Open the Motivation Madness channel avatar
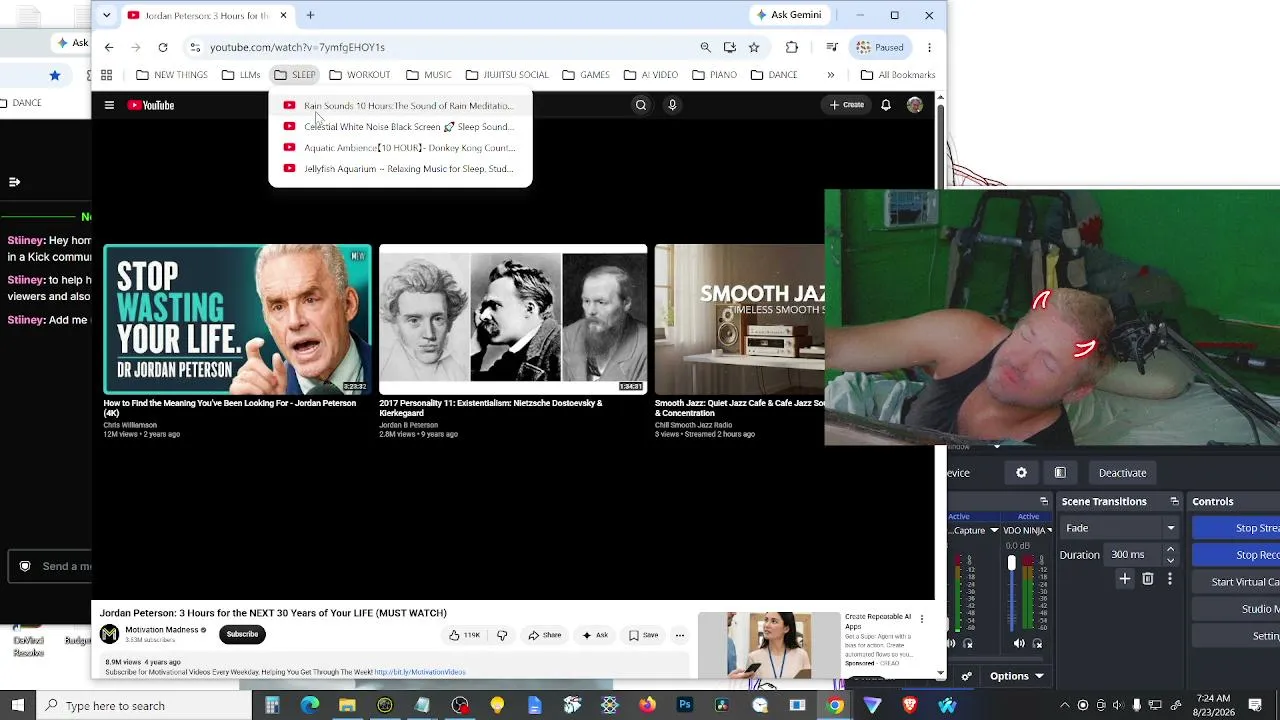Viewport: 1280px width, 720px height. (110, 634)
